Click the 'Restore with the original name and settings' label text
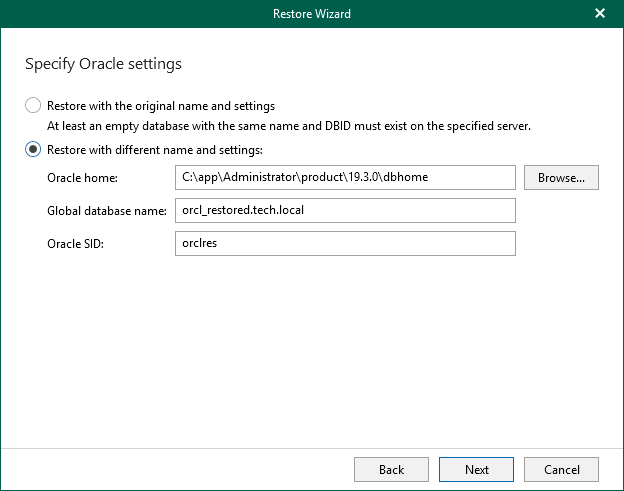The height and width of the screenshot is (491, 624). tap(161, 105)
